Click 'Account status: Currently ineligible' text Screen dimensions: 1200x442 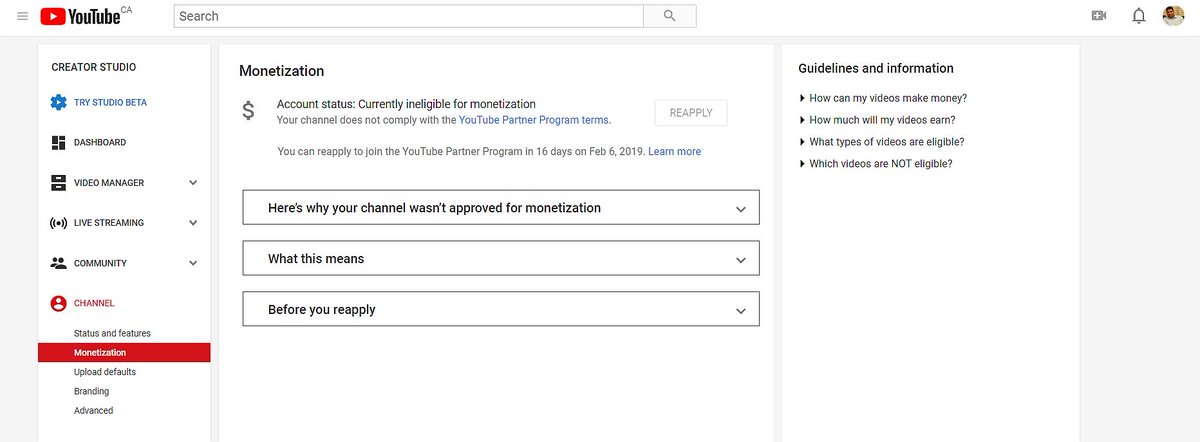click(406, 104)
